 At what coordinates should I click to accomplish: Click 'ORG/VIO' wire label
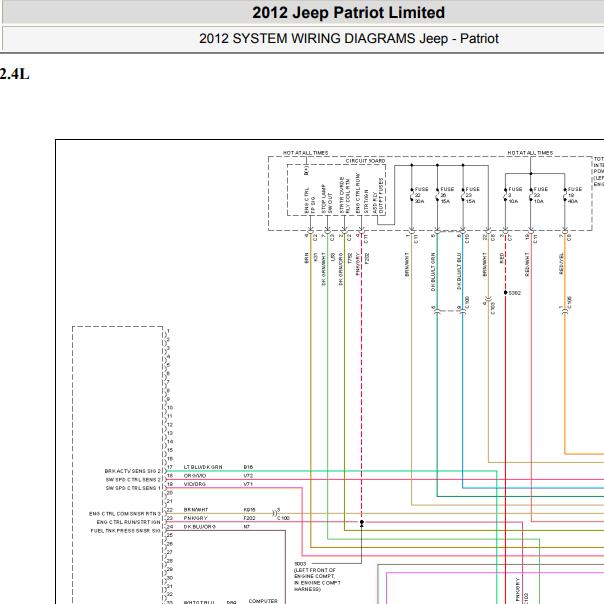(195, 476)
